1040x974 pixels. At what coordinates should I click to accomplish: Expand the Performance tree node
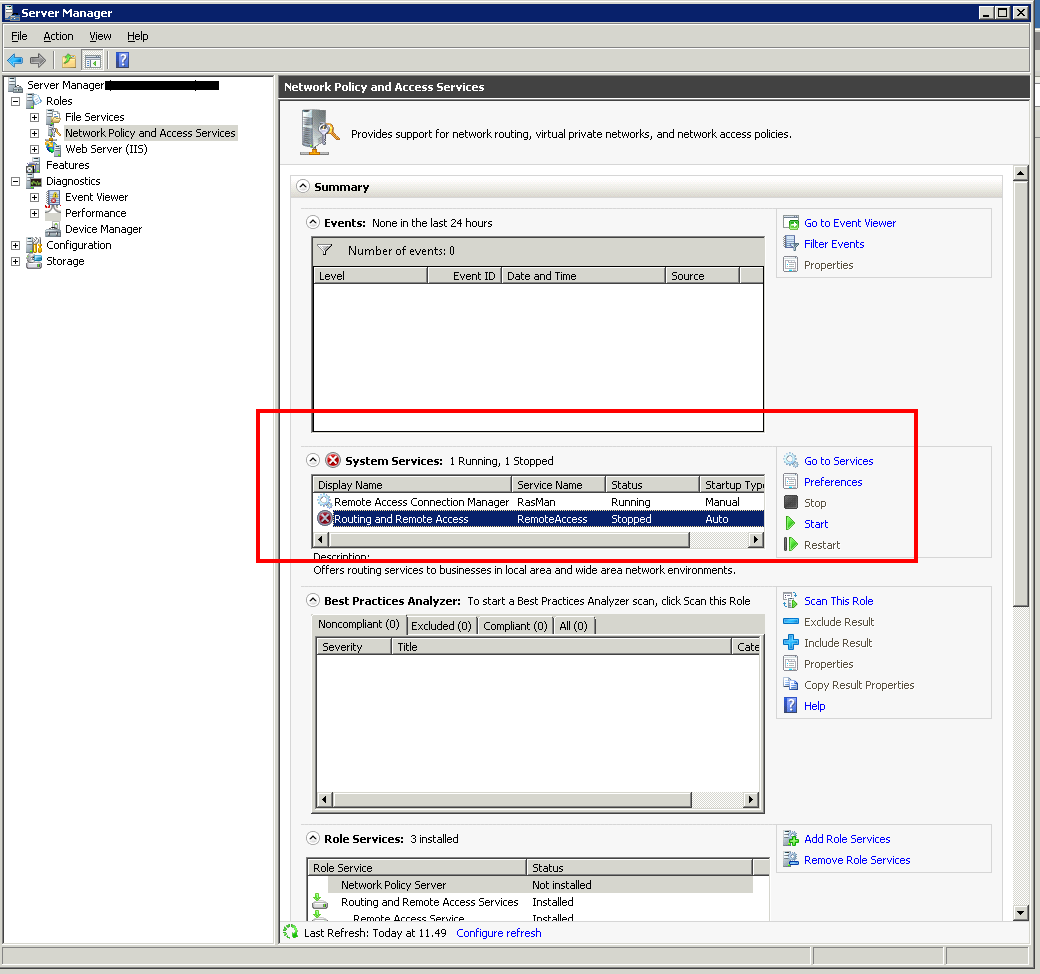34,213
